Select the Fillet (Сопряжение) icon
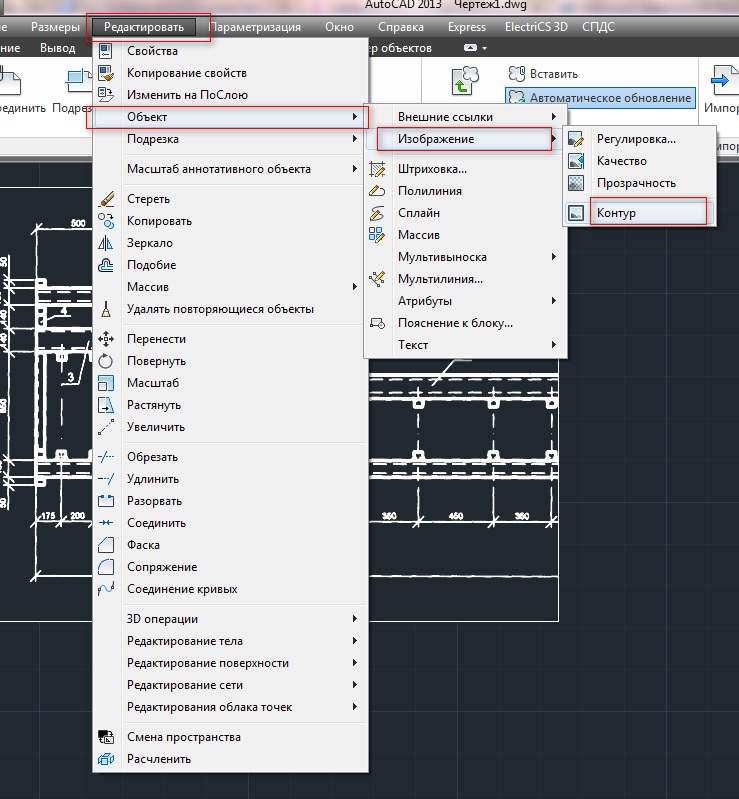 click(107, 567)
